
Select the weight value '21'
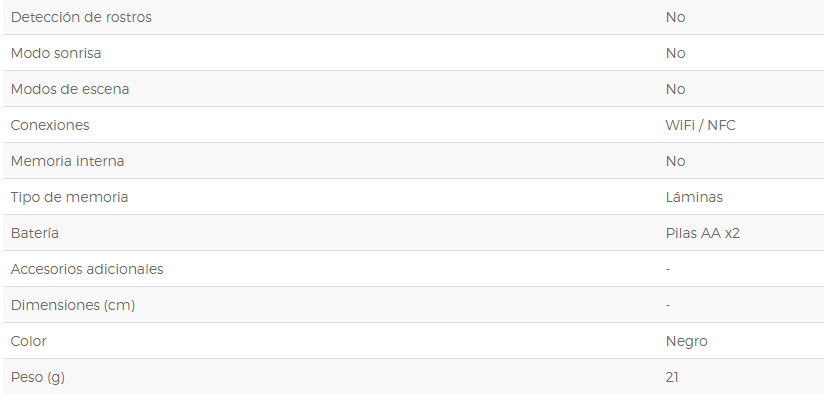pyautogui.click(x=672, y=377)
